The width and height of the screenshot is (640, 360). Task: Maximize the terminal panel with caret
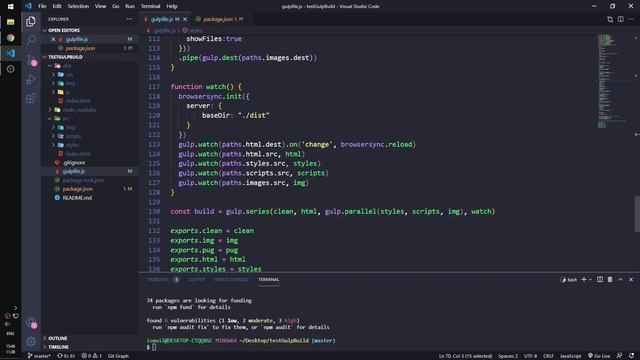[620, 280]
